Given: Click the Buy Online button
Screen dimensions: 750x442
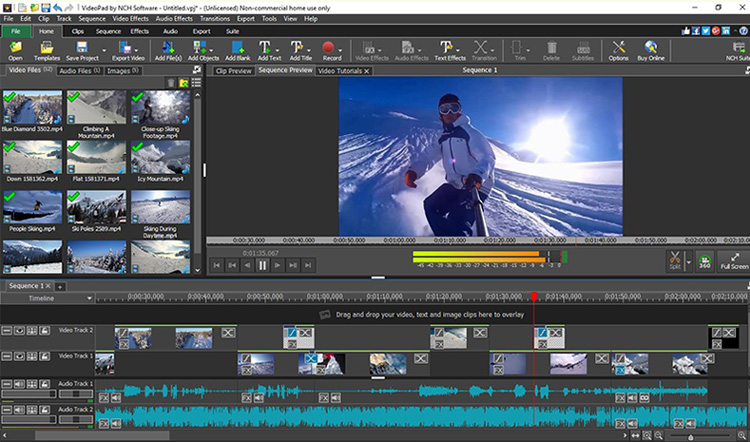Looking at the screenshot, I should click(651, 51).
